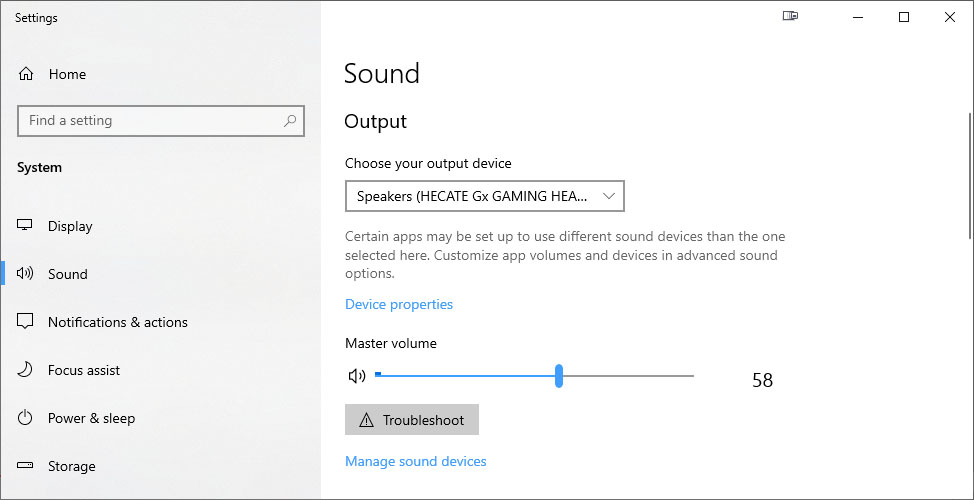Click the Notifications & actions icon
The height and width of the screenshot is (500, 974).
pos(25,322)
